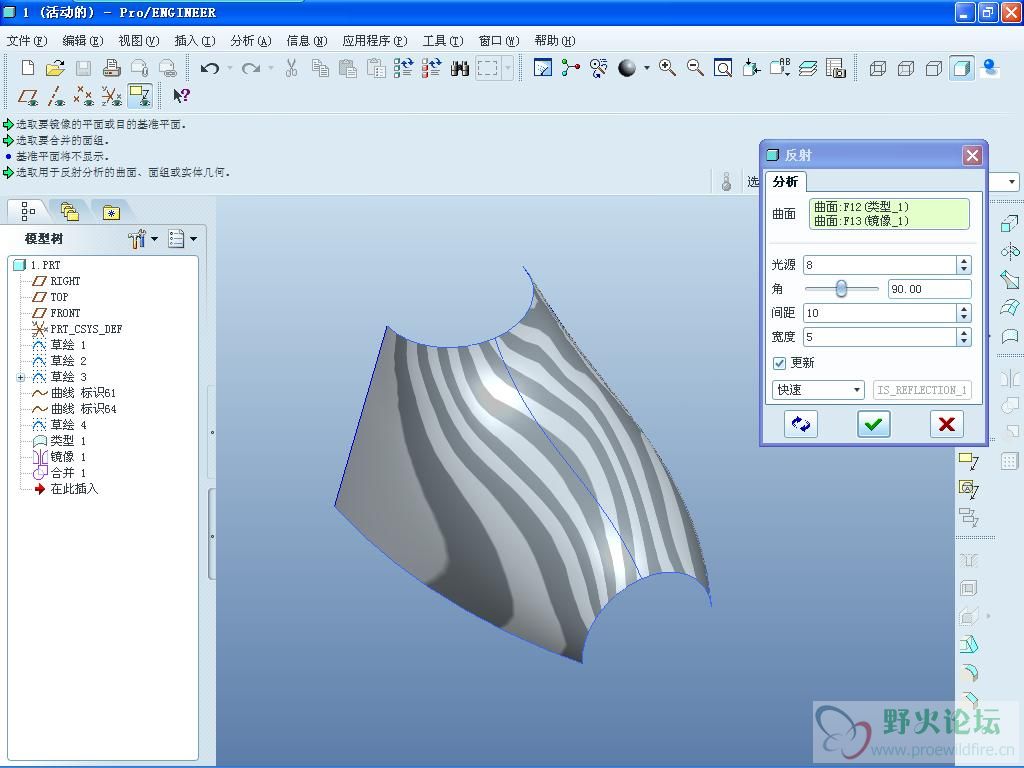Select the 分析 tab in 反射 dialog
Screen dimensions: 1024x768
pos(786,182)
